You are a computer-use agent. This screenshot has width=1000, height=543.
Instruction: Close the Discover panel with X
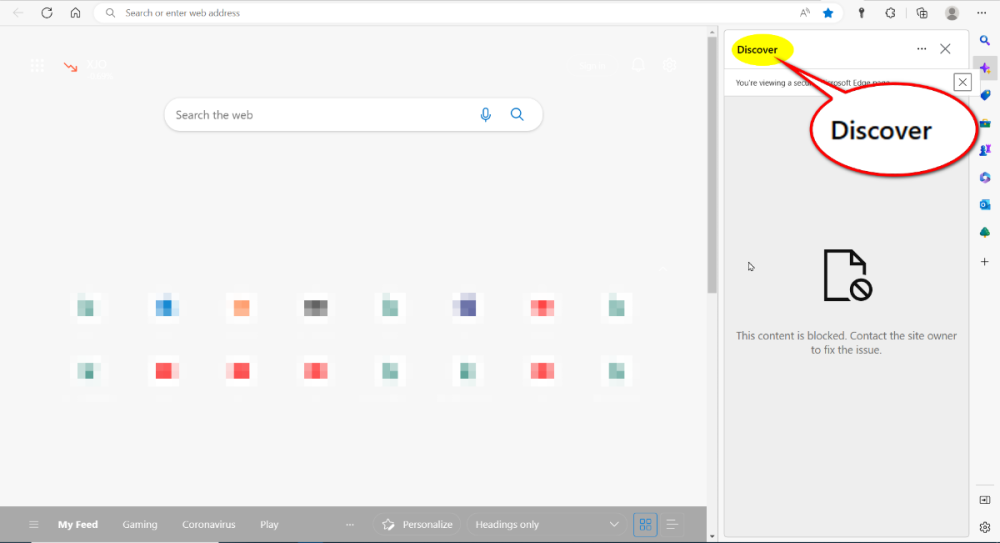pyautogui.click(x=945, y=49)
